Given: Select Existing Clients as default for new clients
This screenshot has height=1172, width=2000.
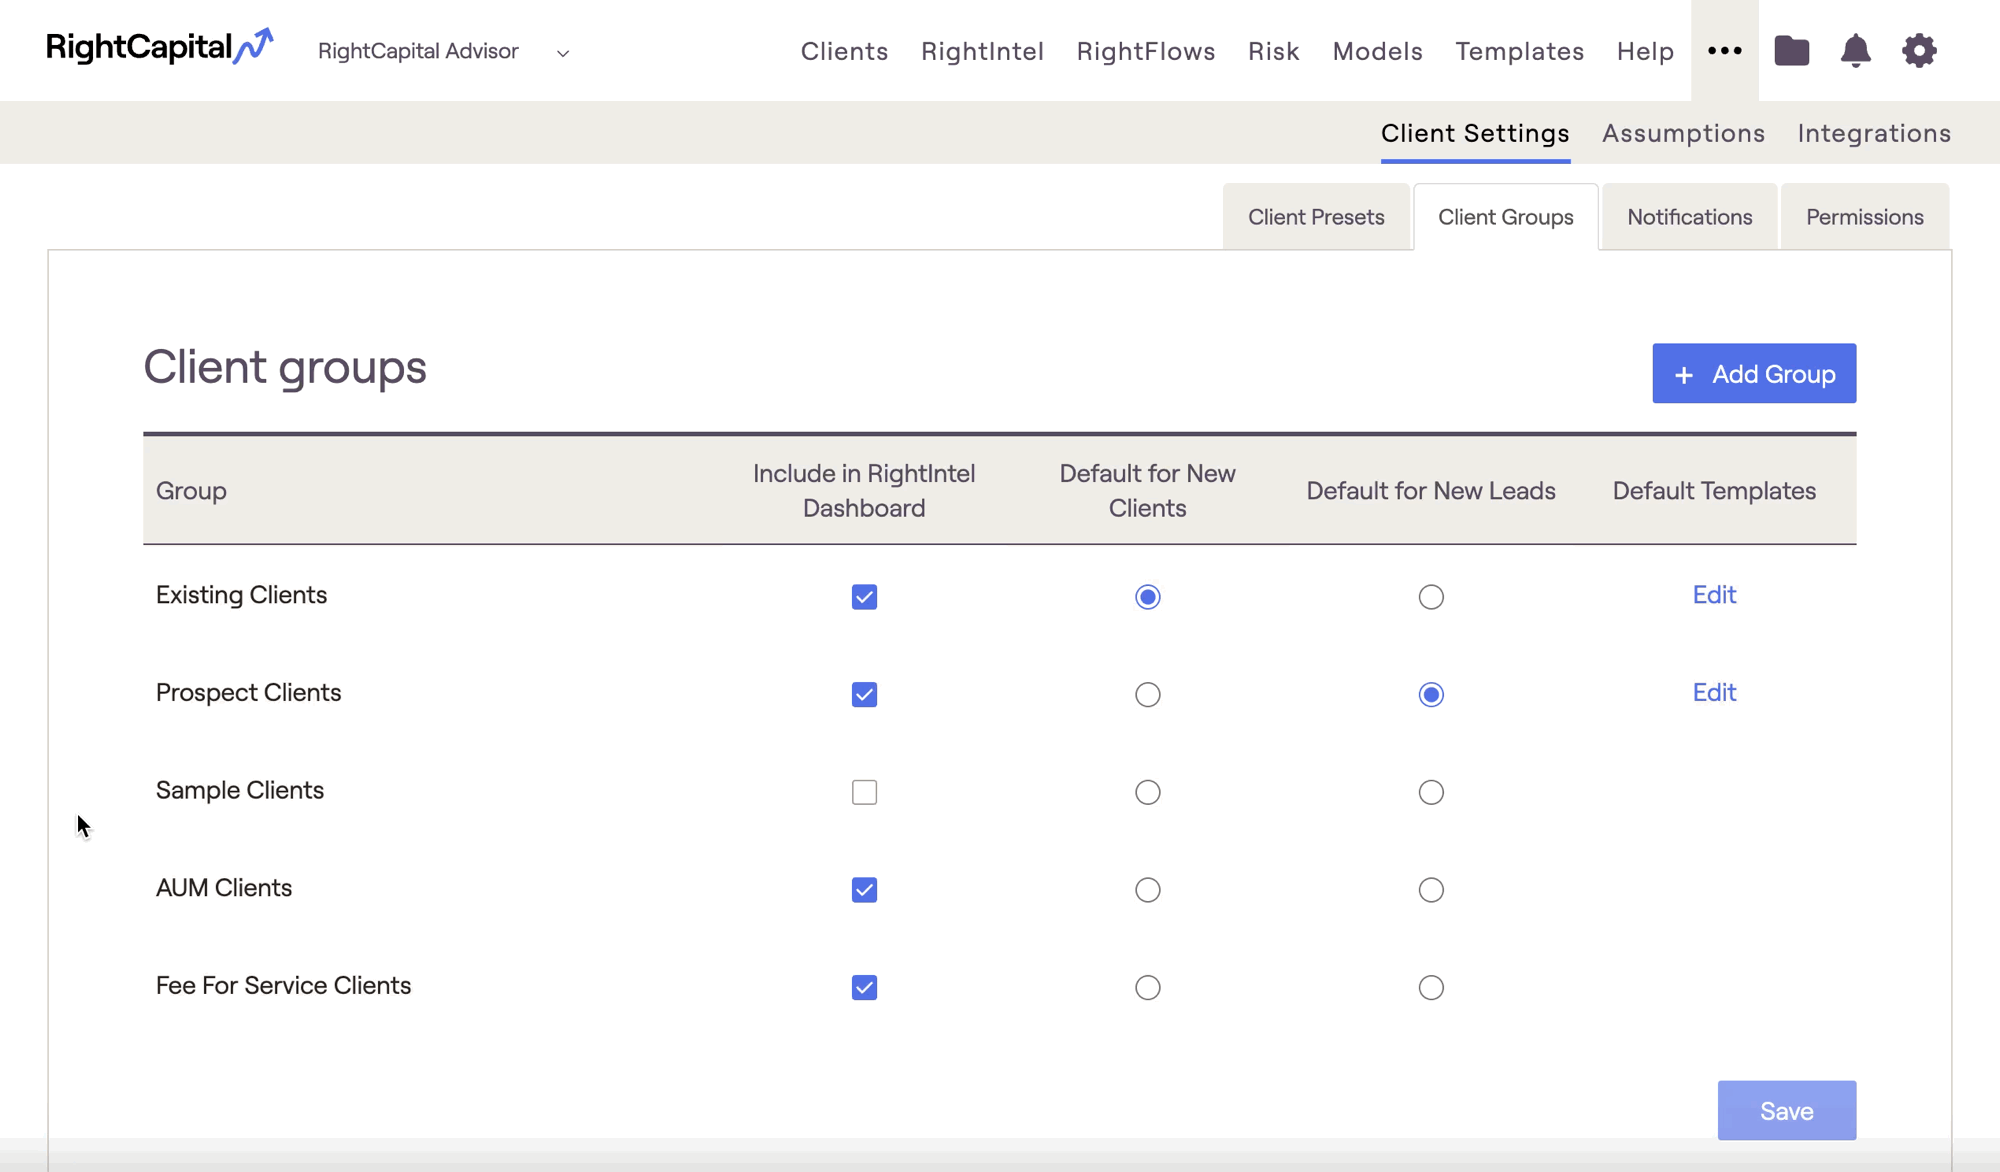Looking at the screenshot, I should [x=1147, y=597].
